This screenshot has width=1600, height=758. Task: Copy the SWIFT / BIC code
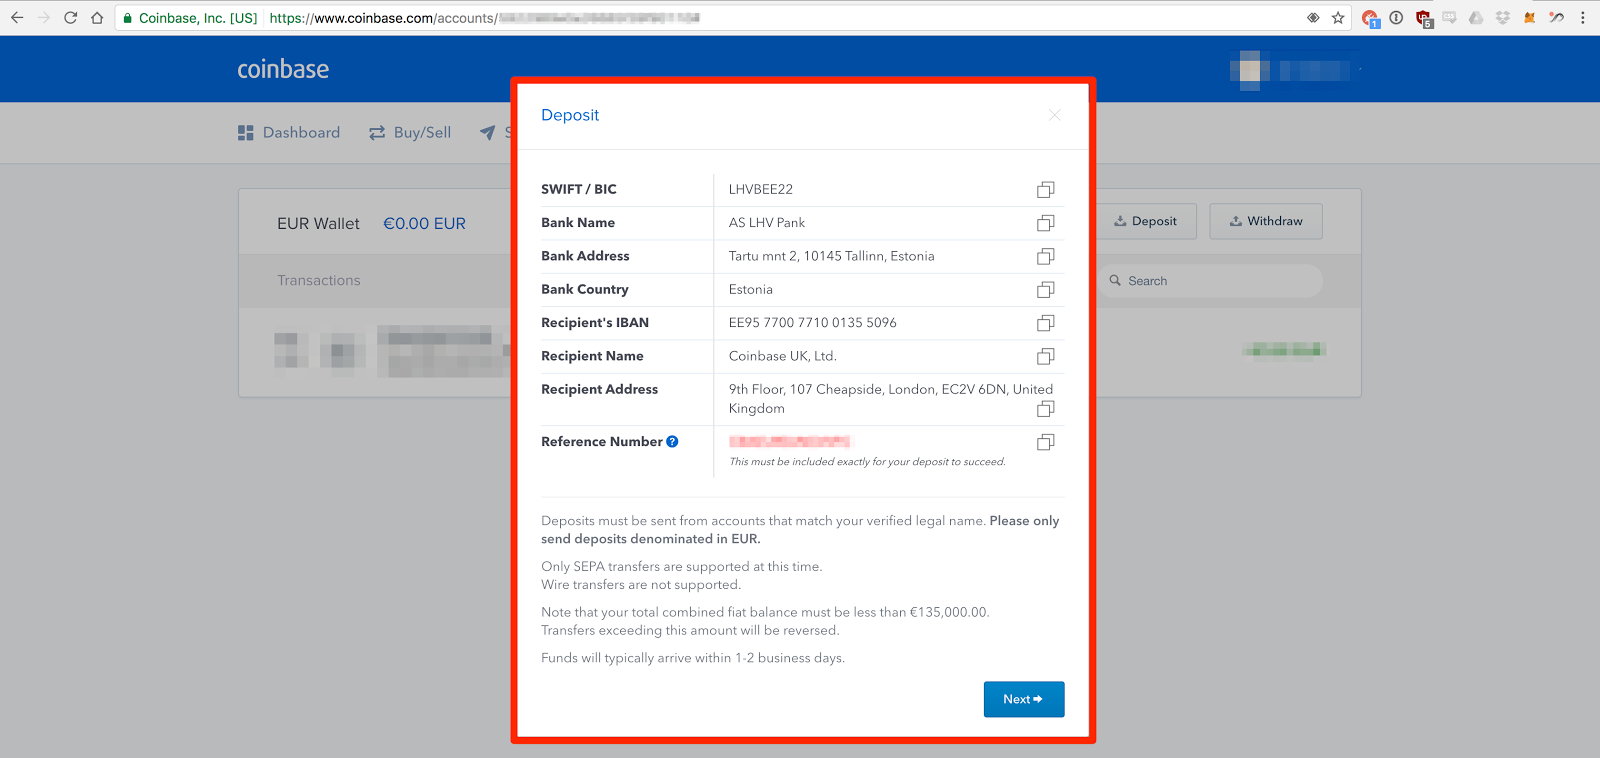pos(1045,190)
